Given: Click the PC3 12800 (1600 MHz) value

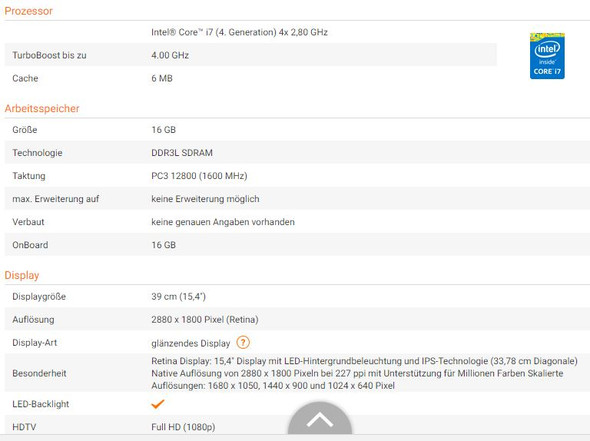Looking at the screenshot, I should pyautogui.click(x=199, y=176).
